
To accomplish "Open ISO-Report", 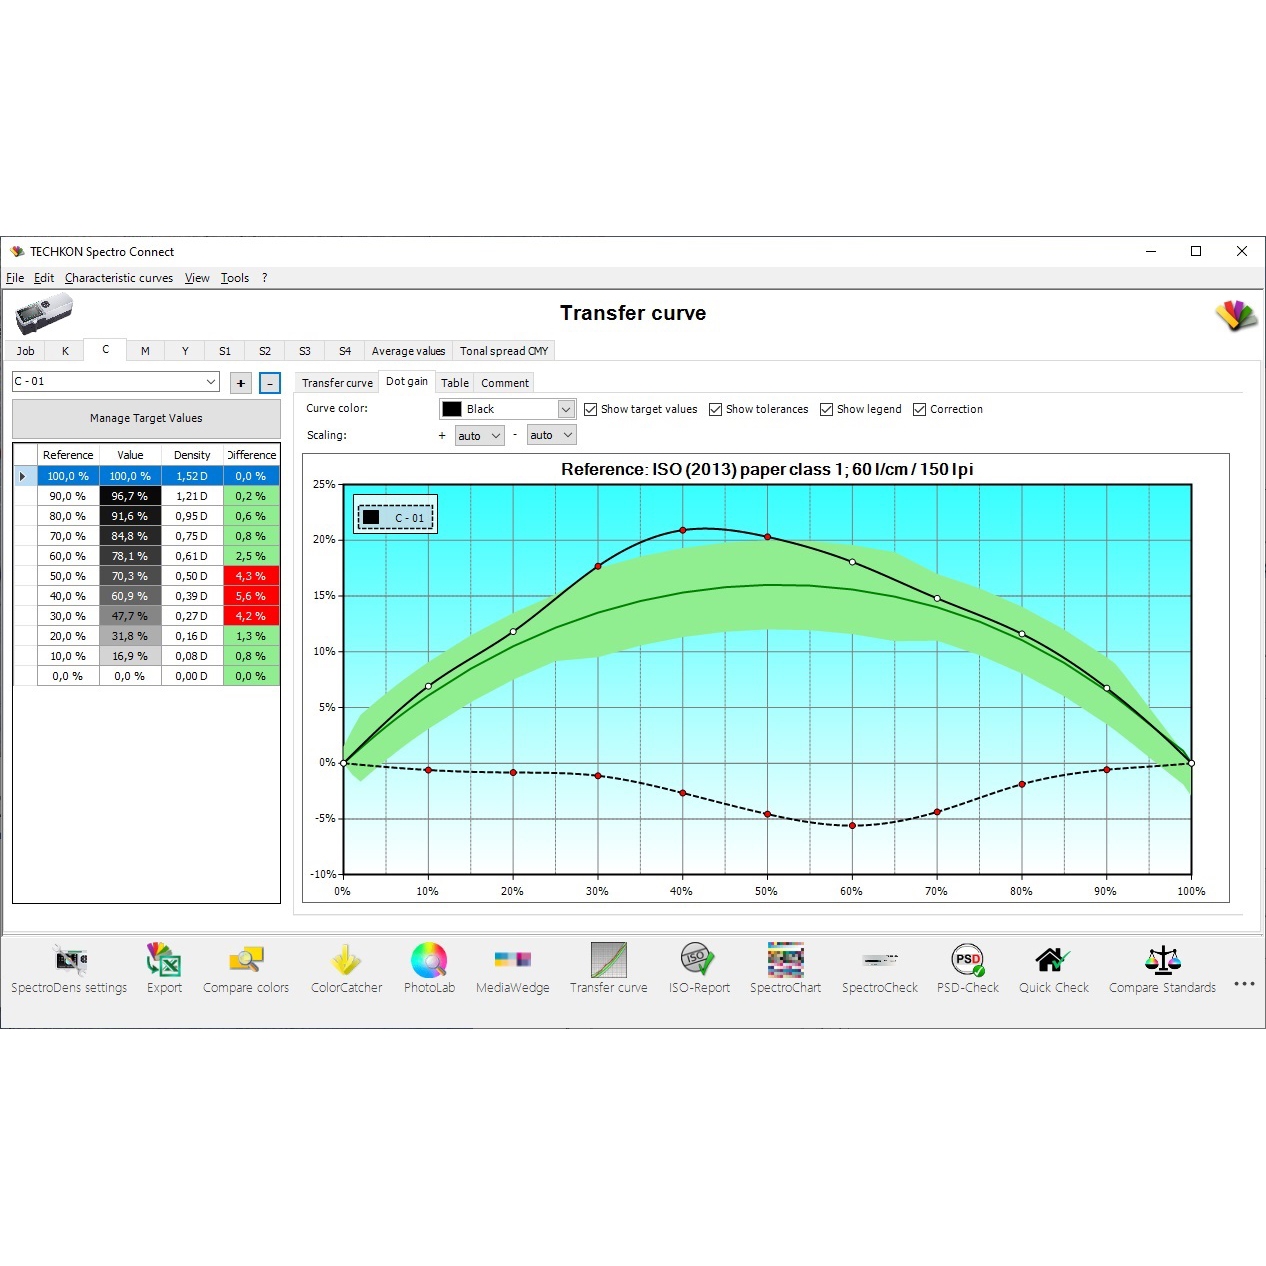I will click(699, 969).
